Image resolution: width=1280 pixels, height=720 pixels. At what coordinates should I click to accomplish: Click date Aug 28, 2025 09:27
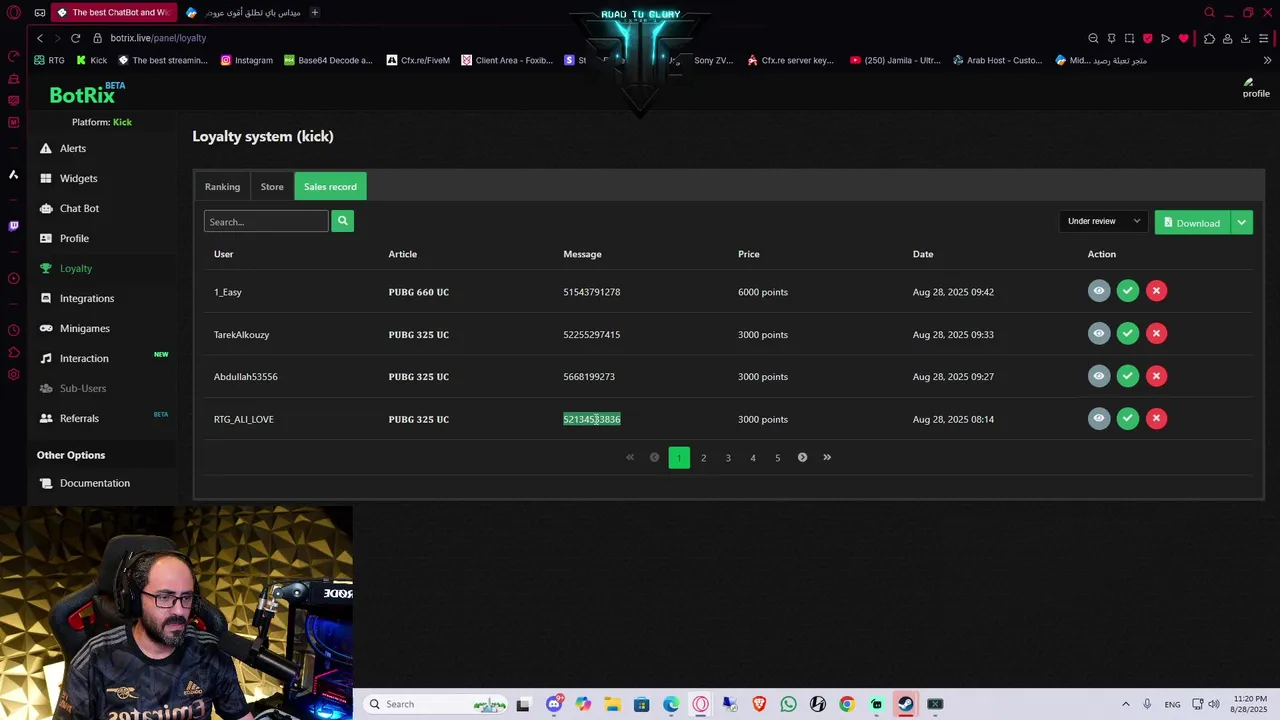coord(953,377)
